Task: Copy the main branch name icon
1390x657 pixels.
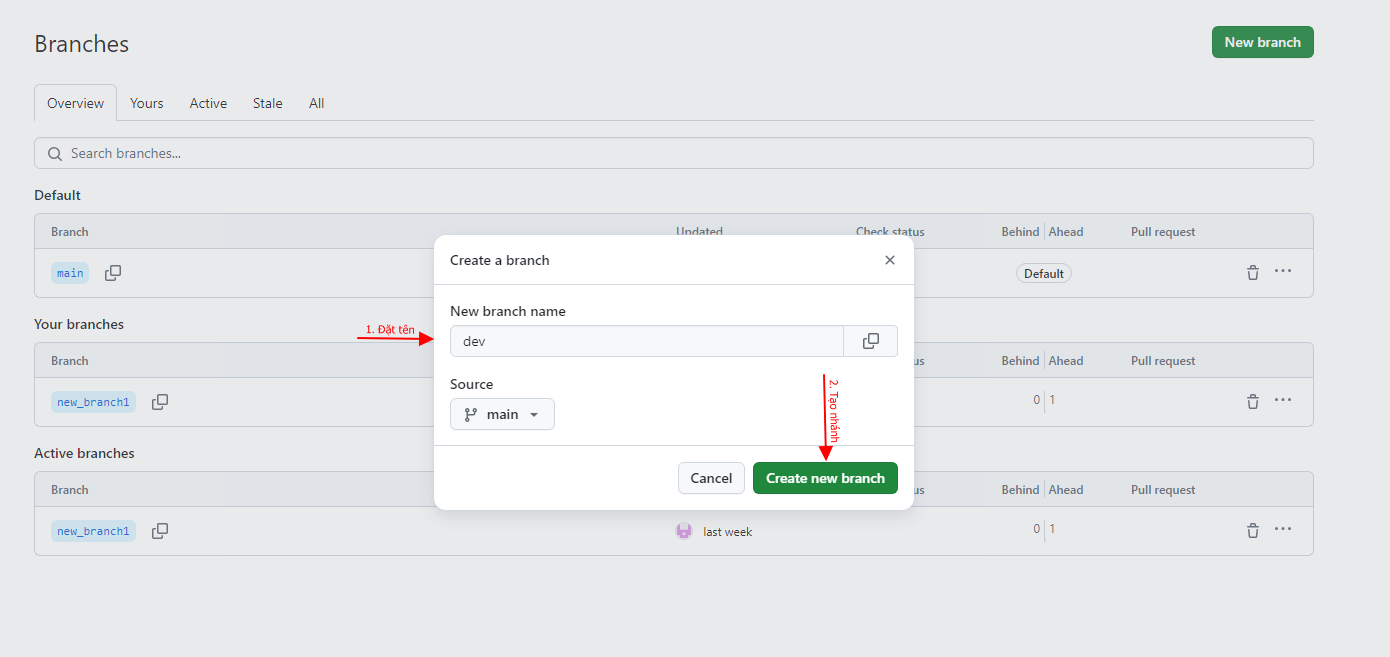Action: [x=113, y=273]
